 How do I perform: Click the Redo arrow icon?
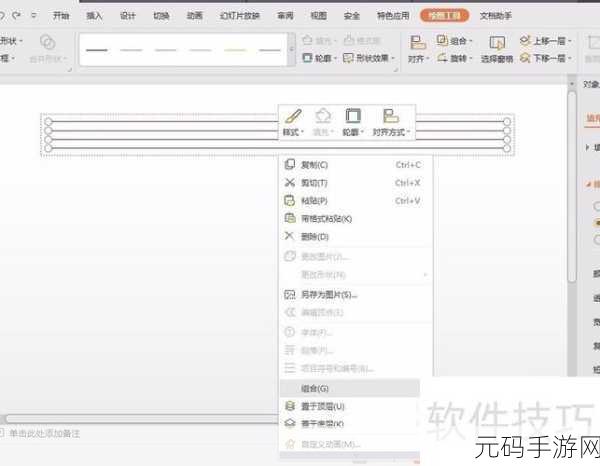[x=16, y=15]
